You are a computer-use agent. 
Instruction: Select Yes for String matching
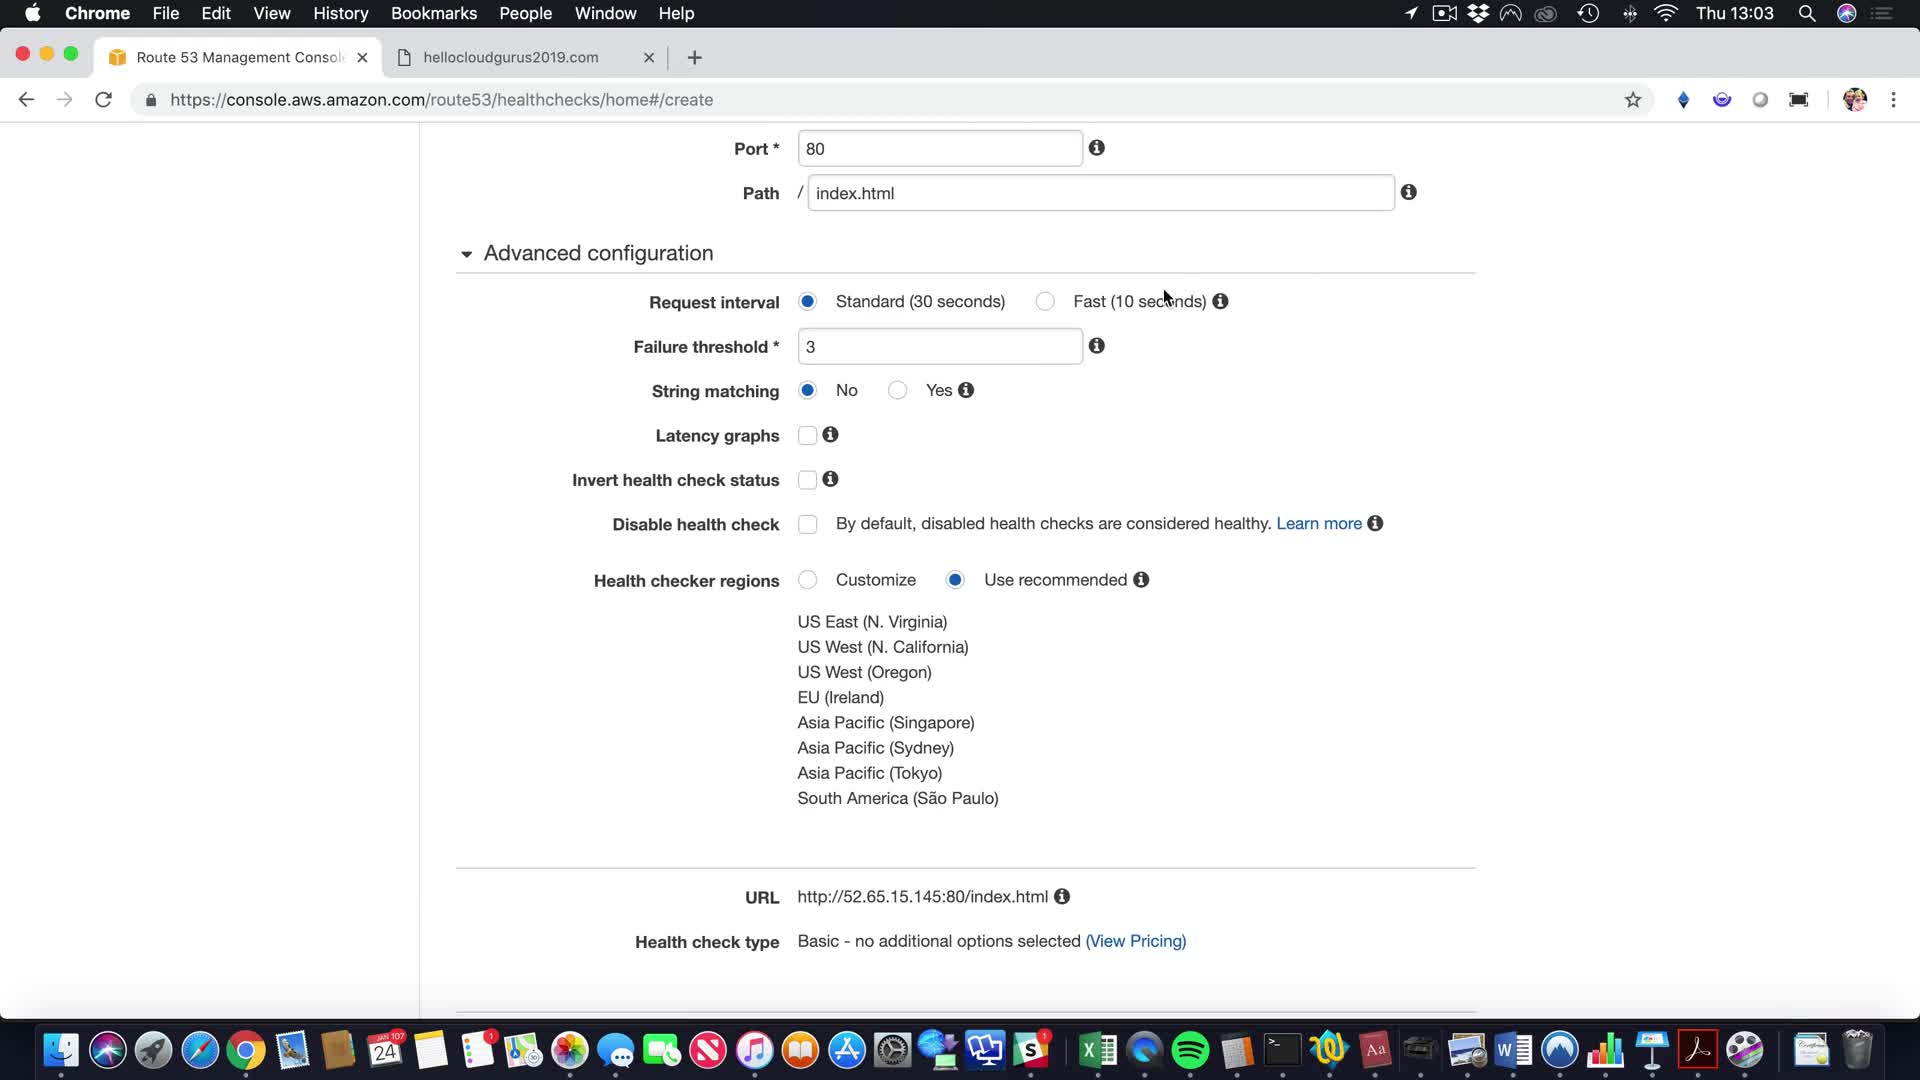tap(897, 391)
